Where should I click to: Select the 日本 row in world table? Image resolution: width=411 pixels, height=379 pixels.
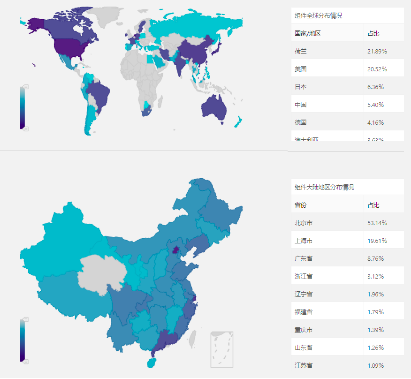(347, 87)
